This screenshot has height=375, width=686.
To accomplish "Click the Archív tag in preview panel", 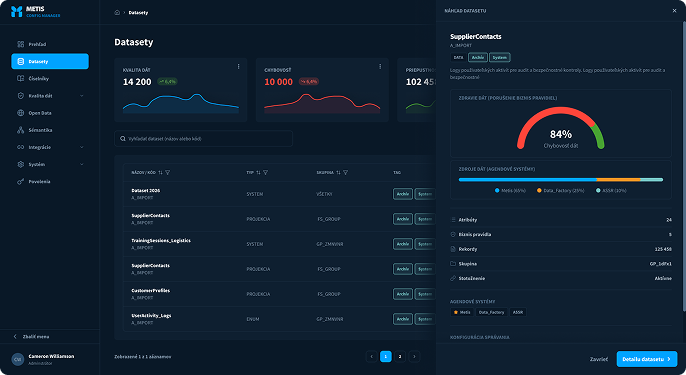I will pos(478,57).
